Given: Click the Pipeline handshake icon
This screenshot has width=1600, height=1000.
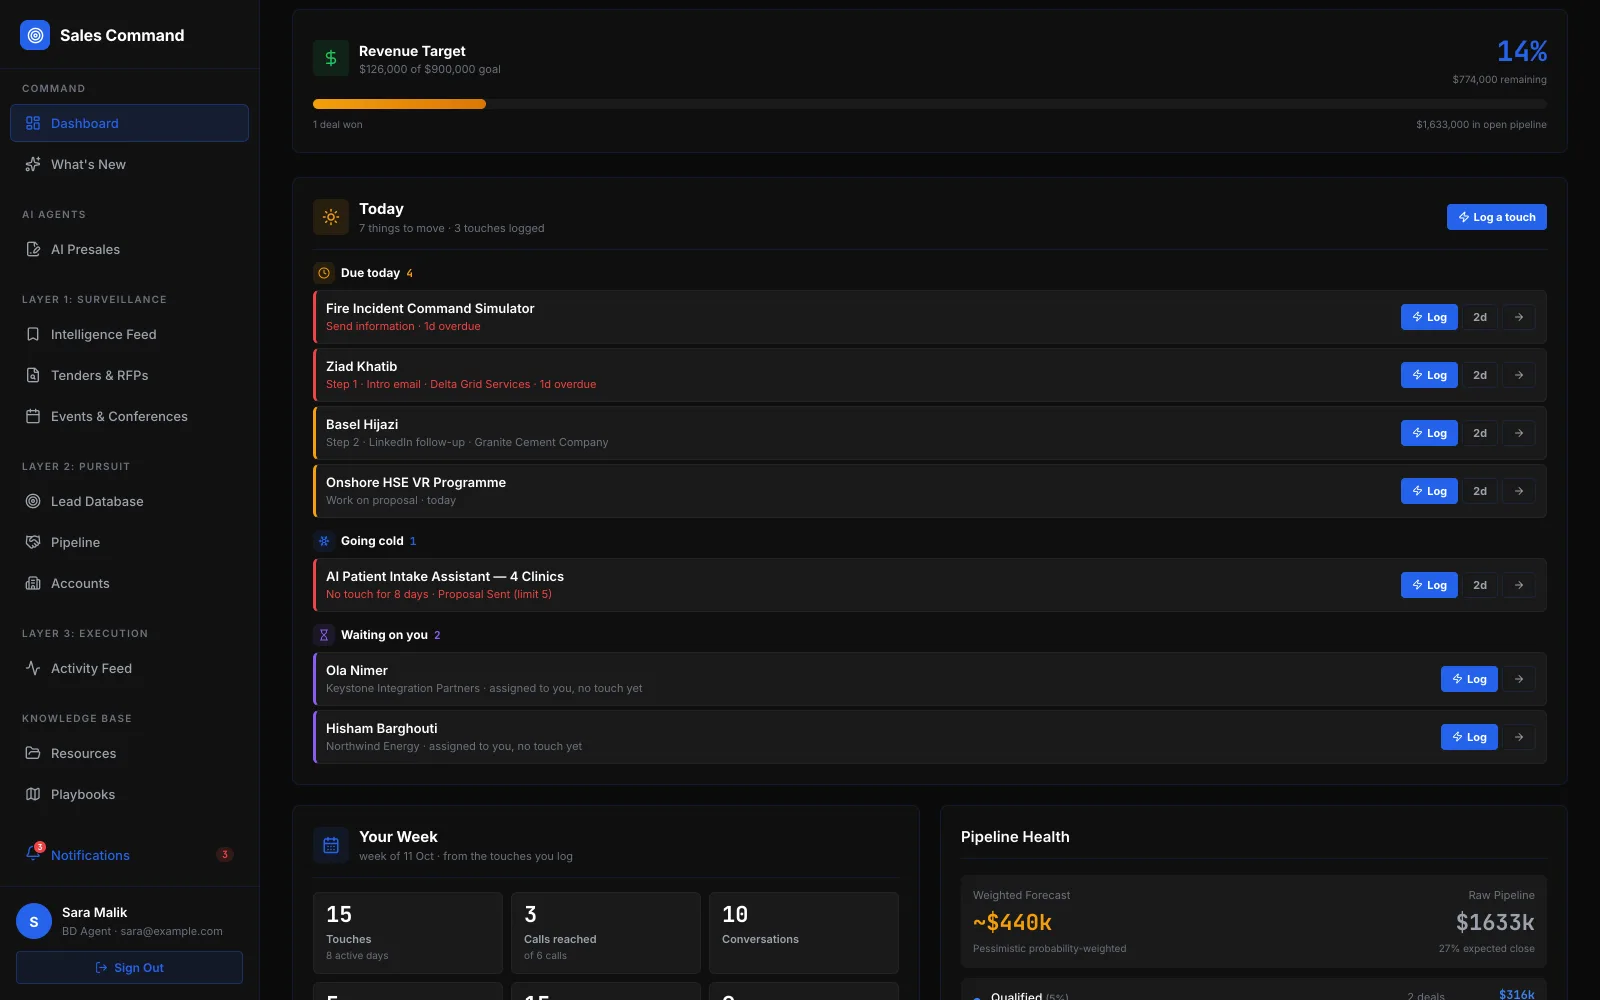Looking at the screenshot, I should point(33,542).
